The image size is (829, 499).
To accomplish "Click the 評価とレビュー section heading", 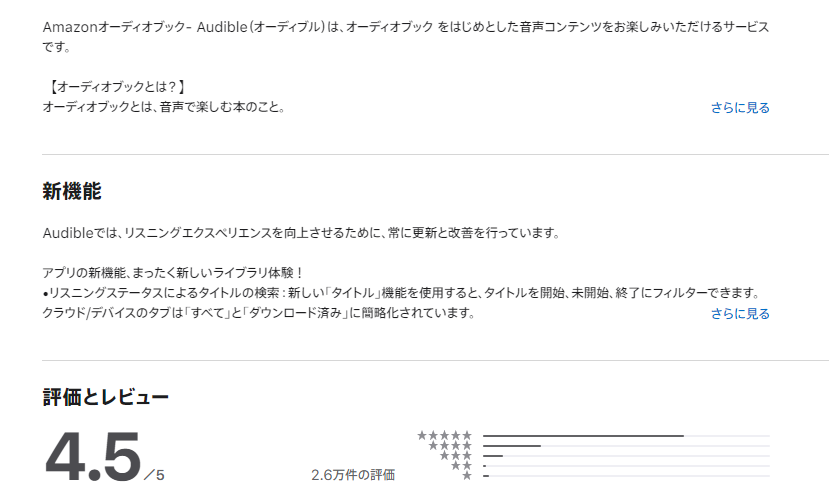I will (106, 397).
